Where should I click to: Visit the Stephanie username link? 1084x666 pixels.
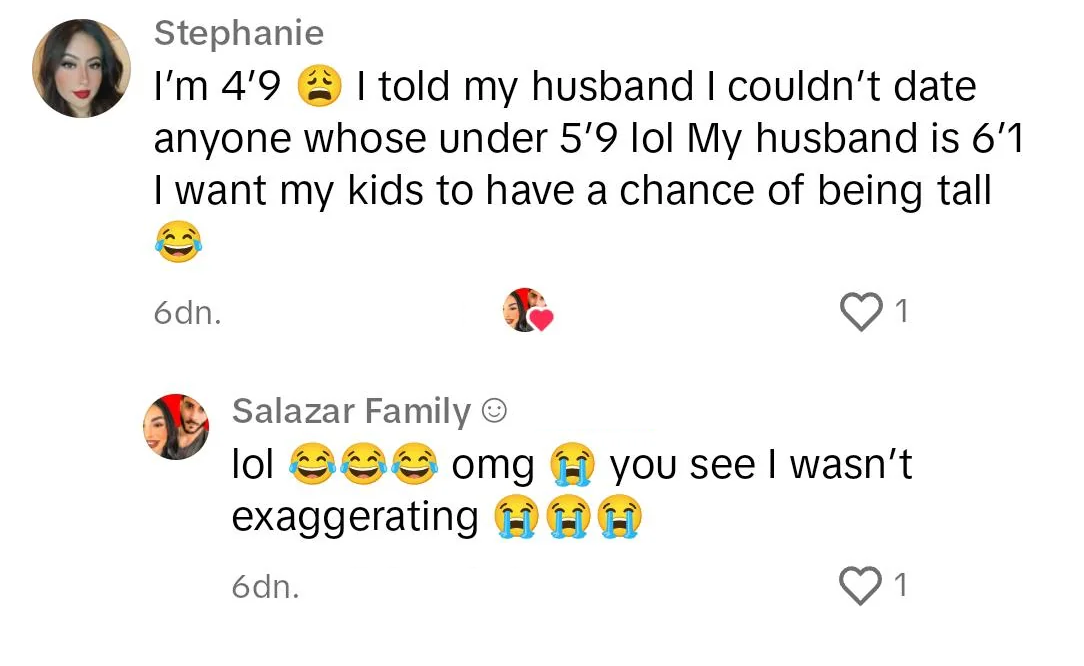(x=239, y=33)
